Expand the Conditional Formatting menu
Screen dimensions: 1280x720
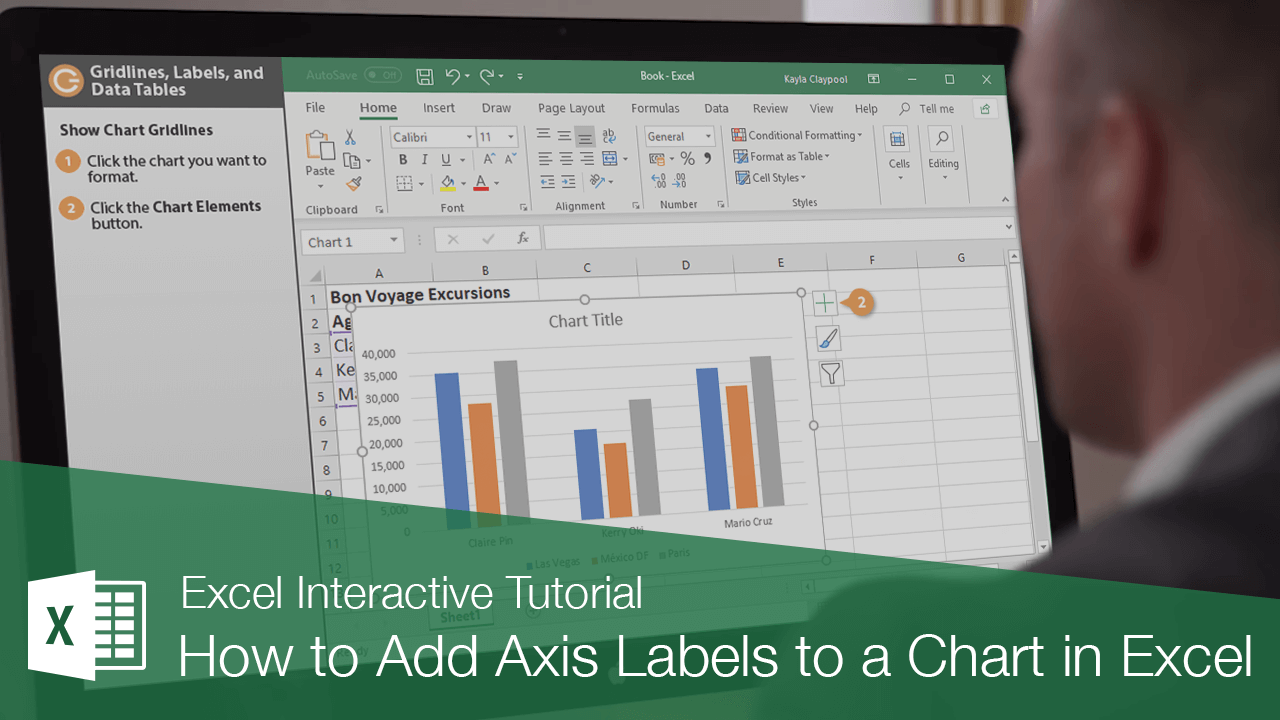(798, 134)
